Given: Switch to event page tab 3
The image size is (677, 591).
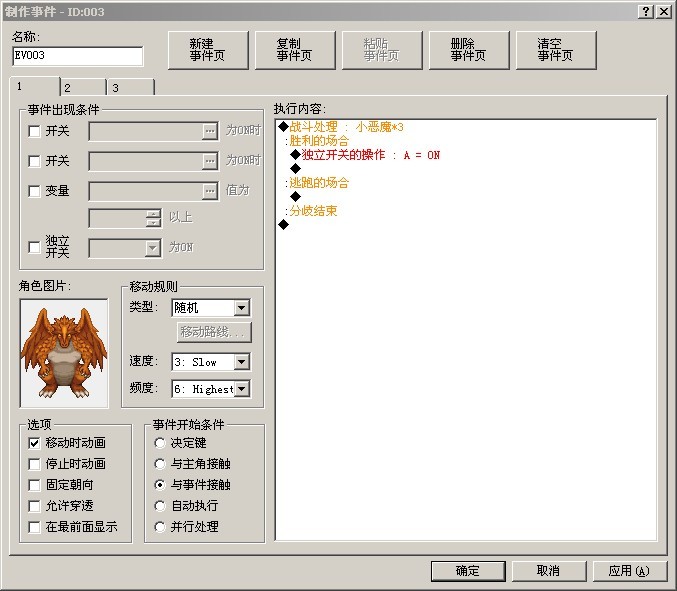Looking at the screenshot, I should (x=131, y=88).
